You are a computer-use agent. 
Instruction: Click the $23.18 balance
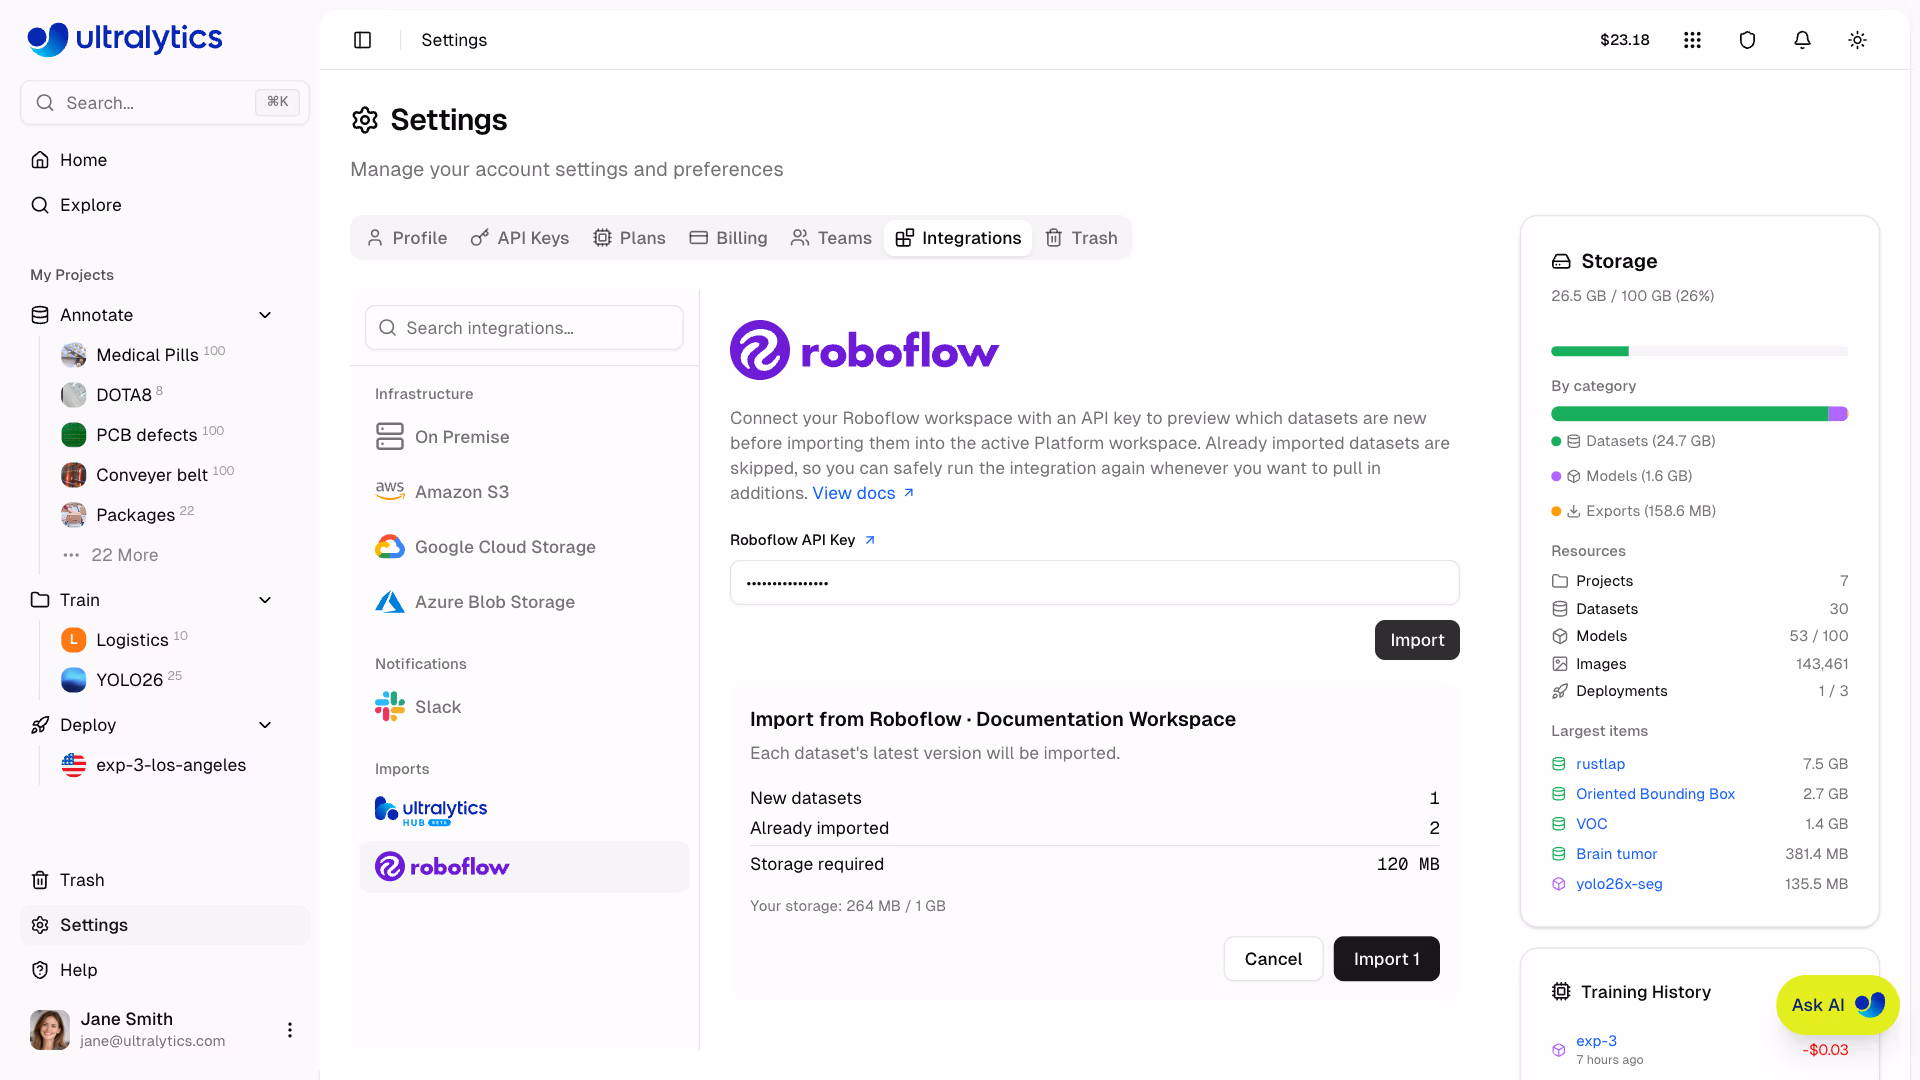click(1624, 40)
